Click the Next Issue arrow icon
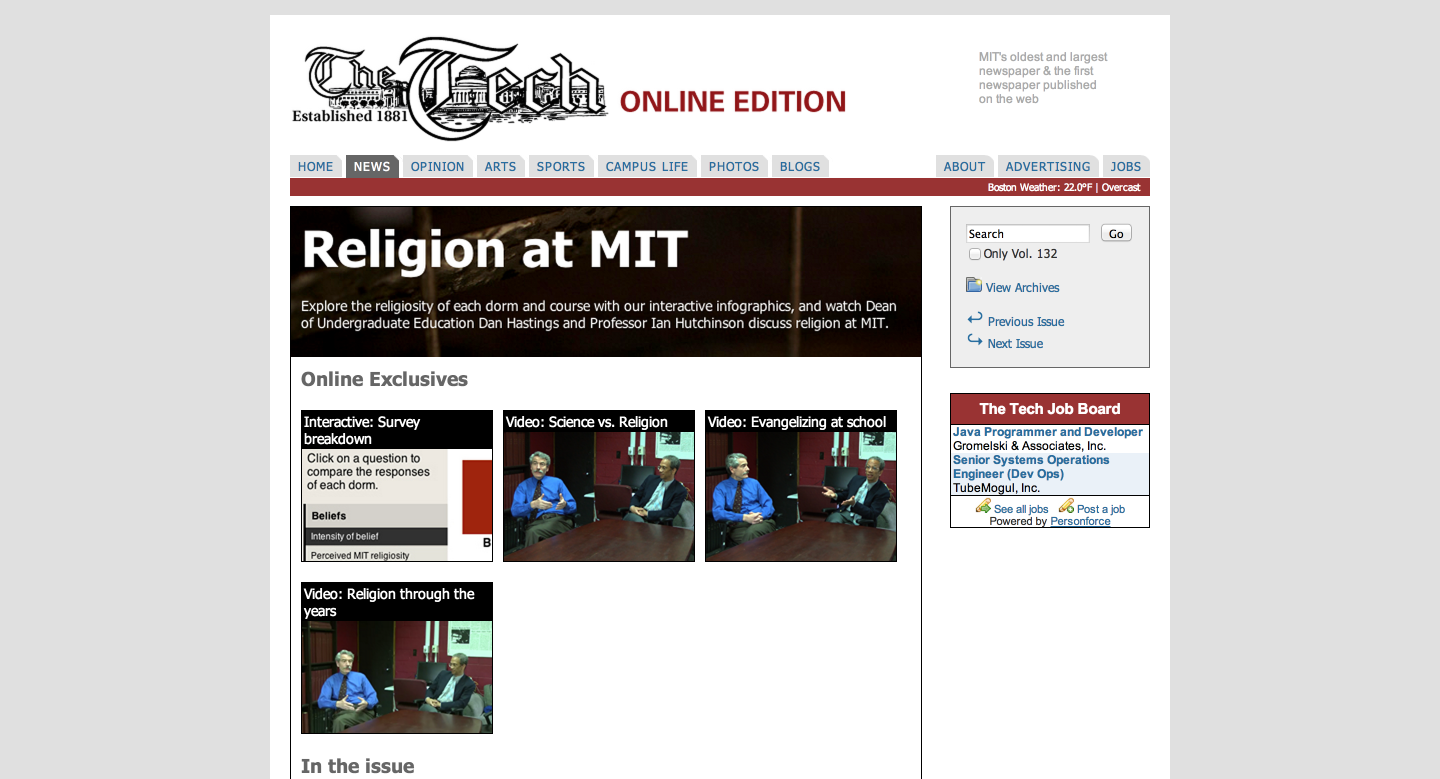The height and width of the screenshot is (779, 1440). [x=975, y=342]
